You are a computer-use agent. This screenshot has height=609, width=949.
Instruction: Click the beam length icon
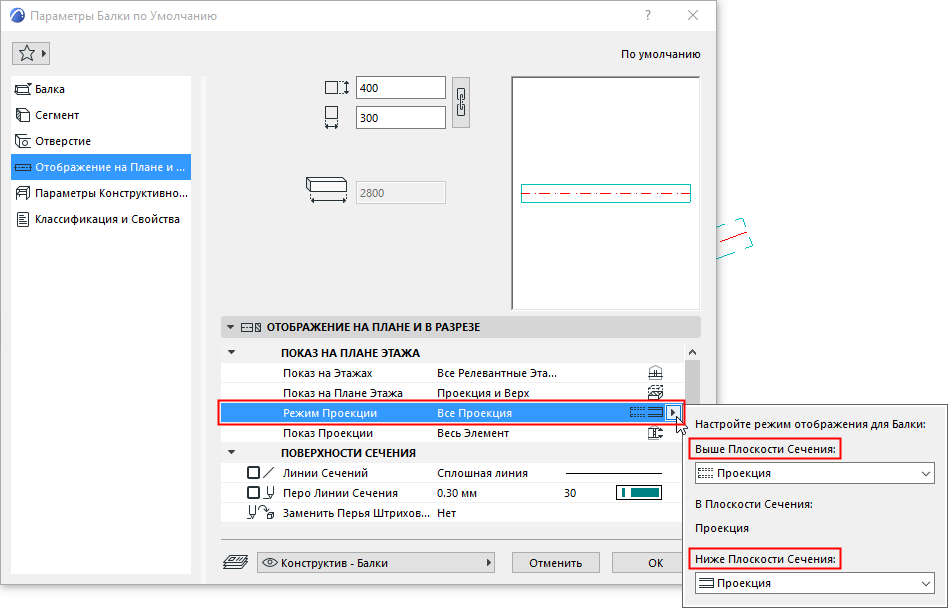327,189
